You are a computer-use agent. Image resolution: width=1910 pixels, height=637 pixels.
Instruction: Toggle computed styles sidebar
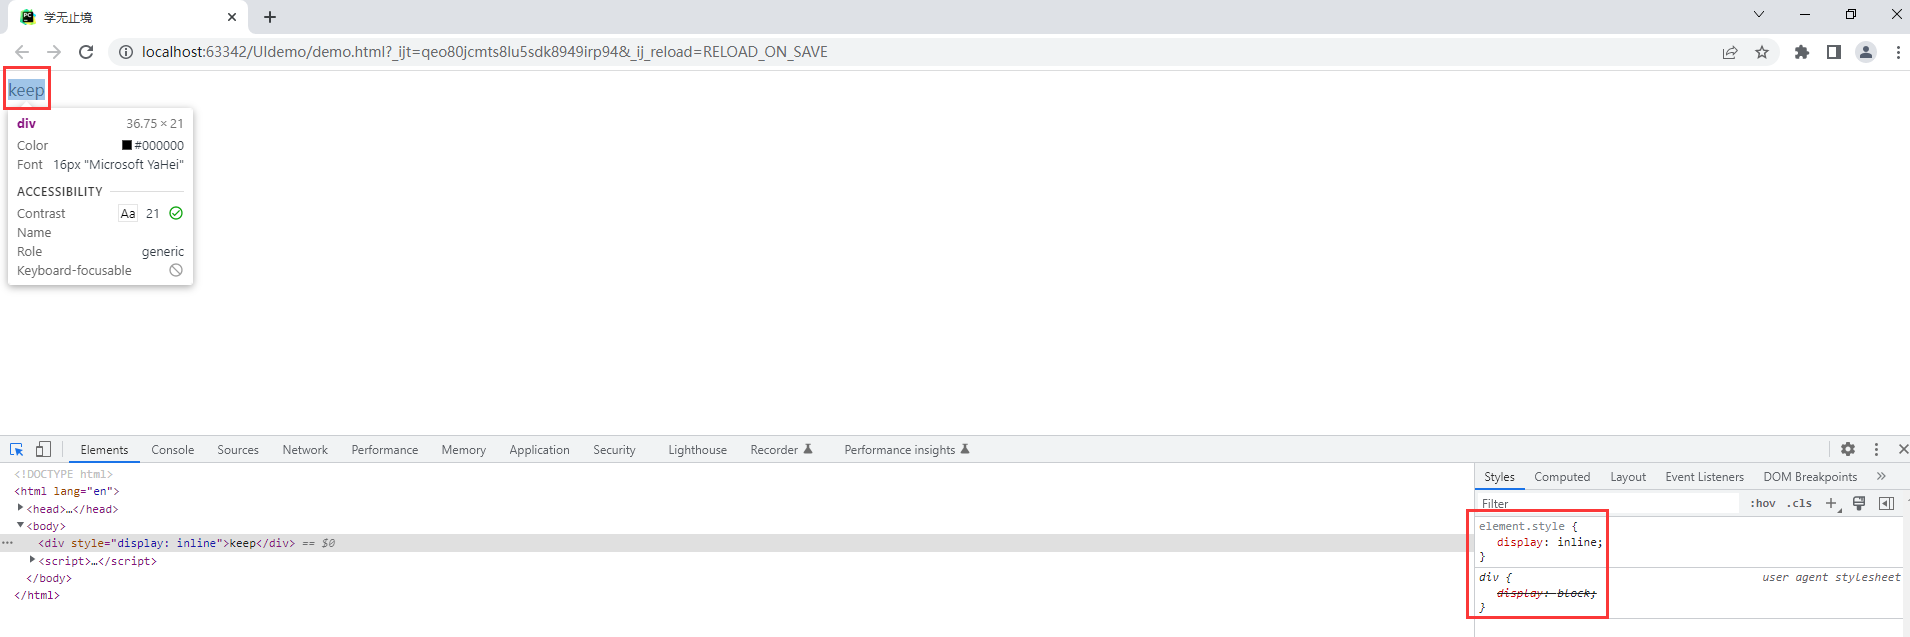coord(1886,504)
